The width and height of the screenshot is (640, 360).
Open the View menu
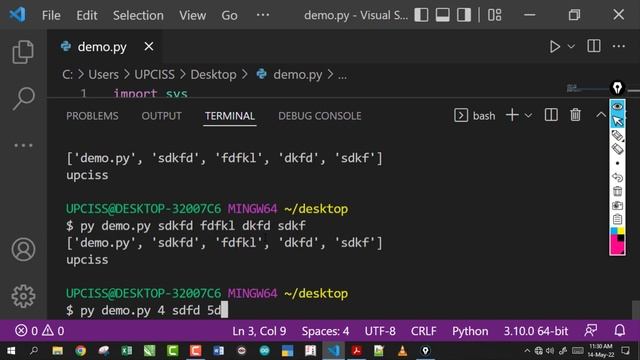192,16
